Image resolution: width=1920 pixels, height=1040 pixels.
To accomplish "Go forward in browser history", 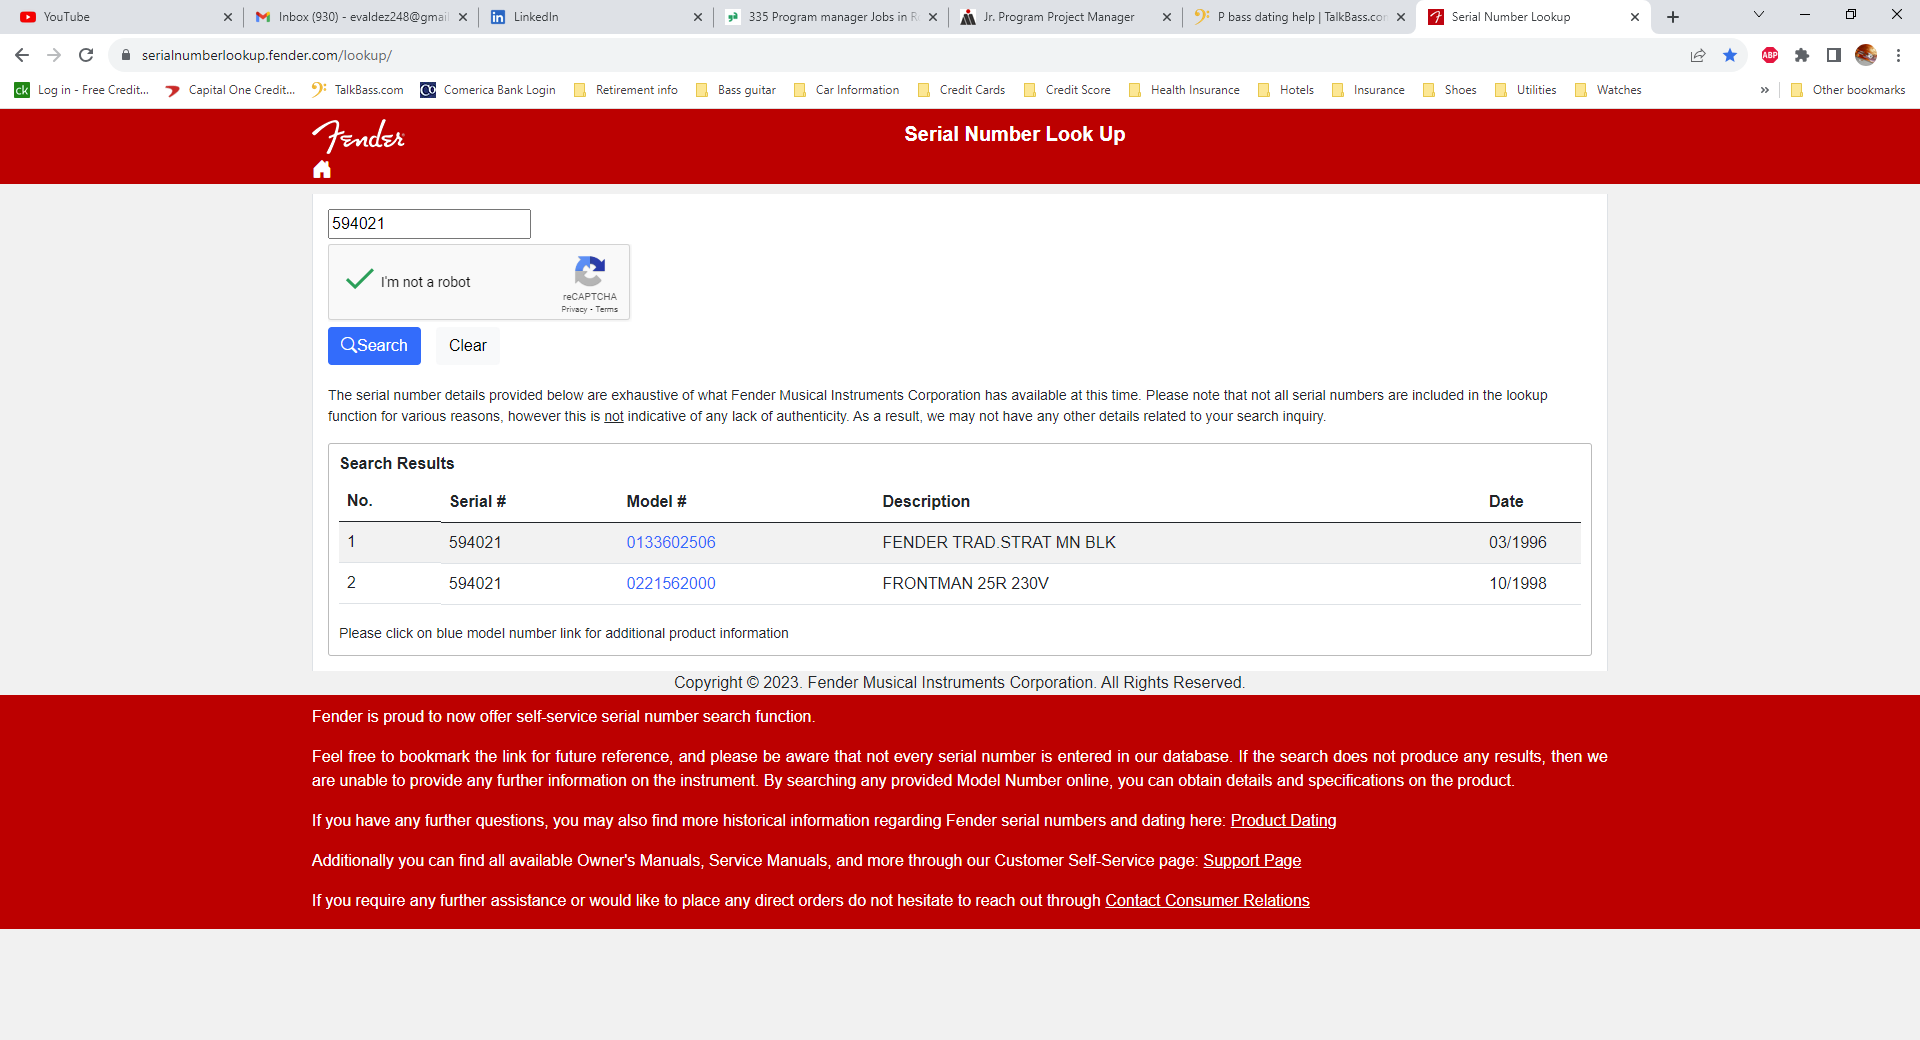I will (54, 55).
